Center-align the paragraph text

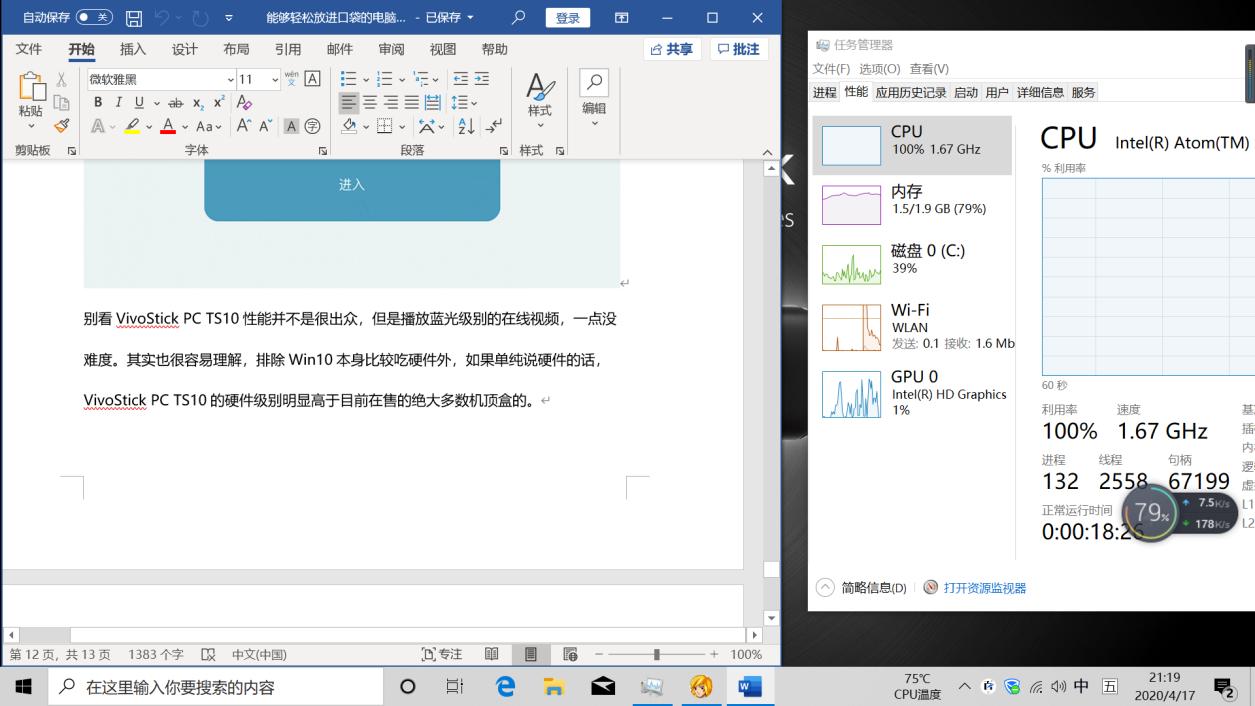[369, 103]
